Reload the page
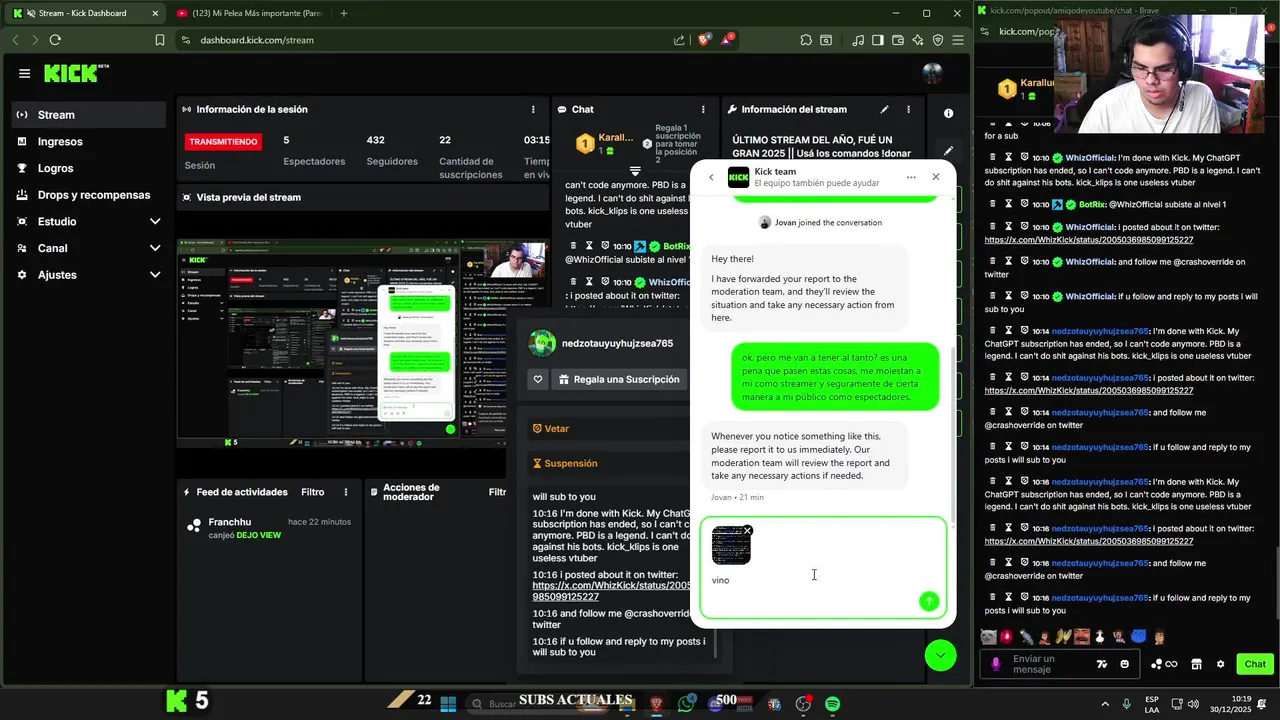The width and height of the screenshot is (1280, 720). 55,40
